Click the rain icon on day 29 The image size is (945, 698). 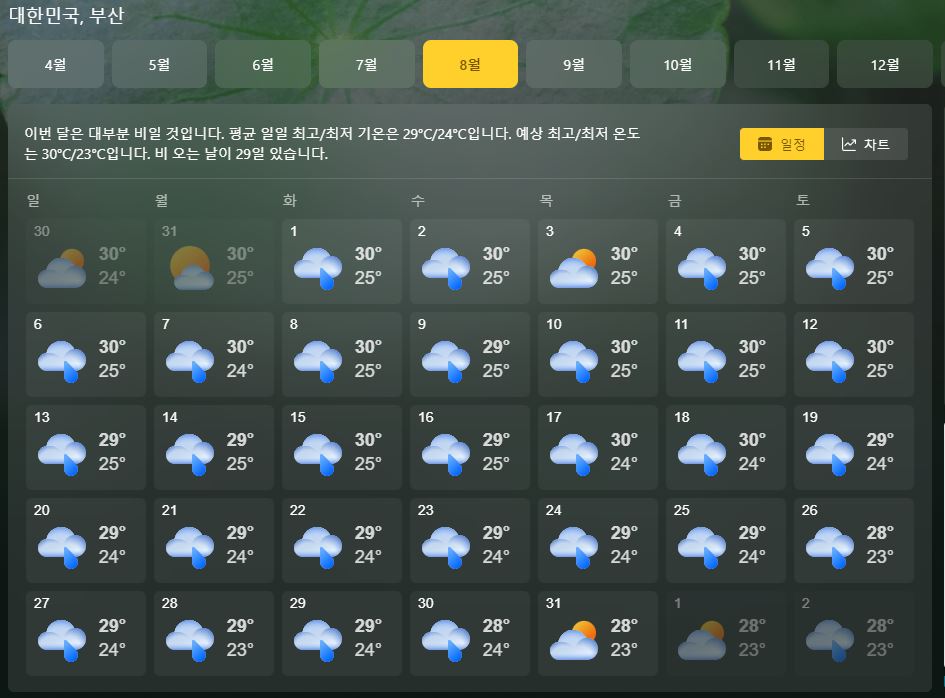coord(318,640)
